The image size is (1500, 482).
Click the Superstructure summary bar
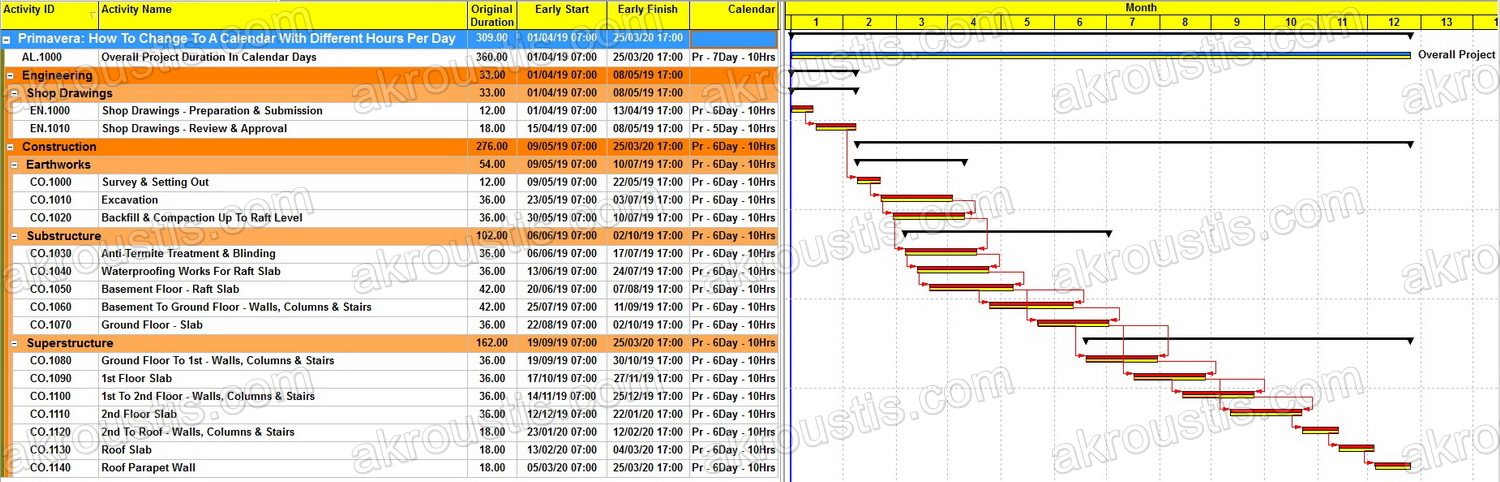[x=1247, y=341]
